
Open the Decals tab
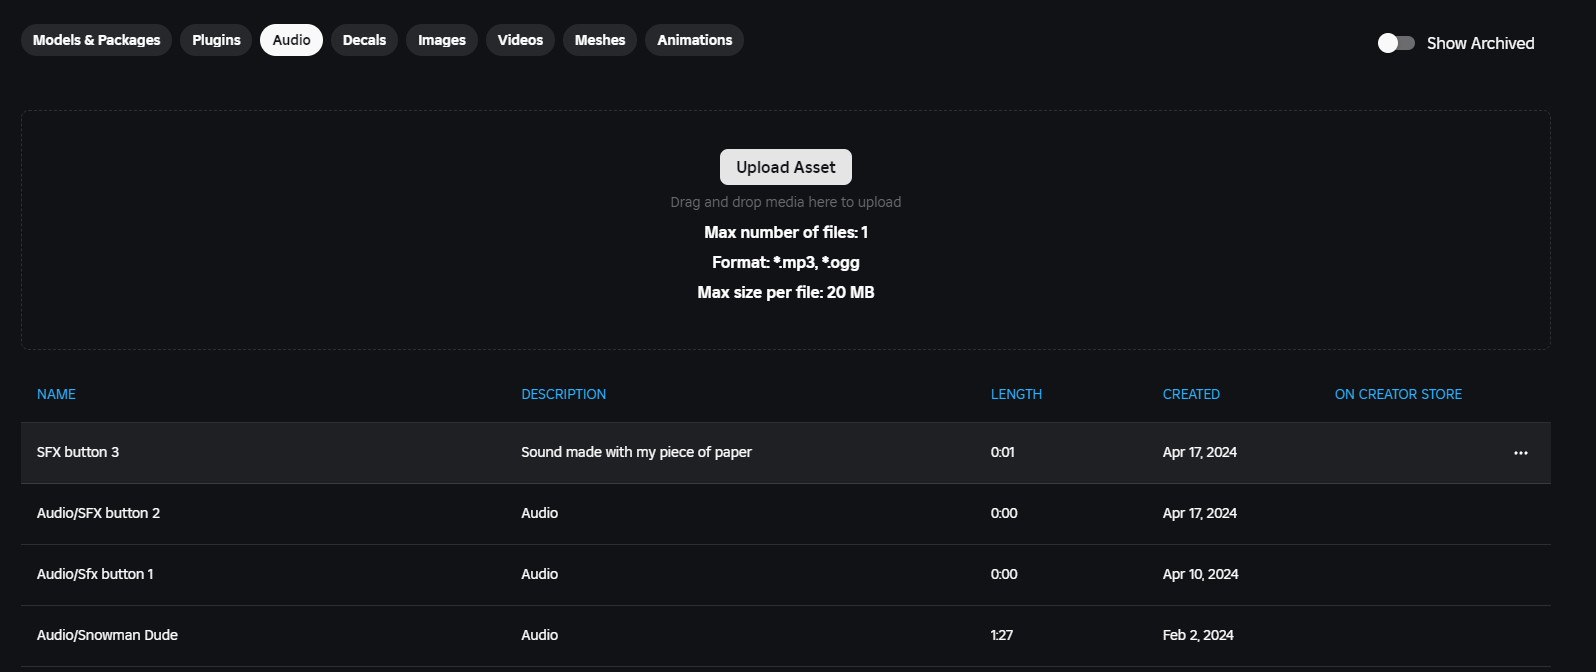[x=364, y=40]
